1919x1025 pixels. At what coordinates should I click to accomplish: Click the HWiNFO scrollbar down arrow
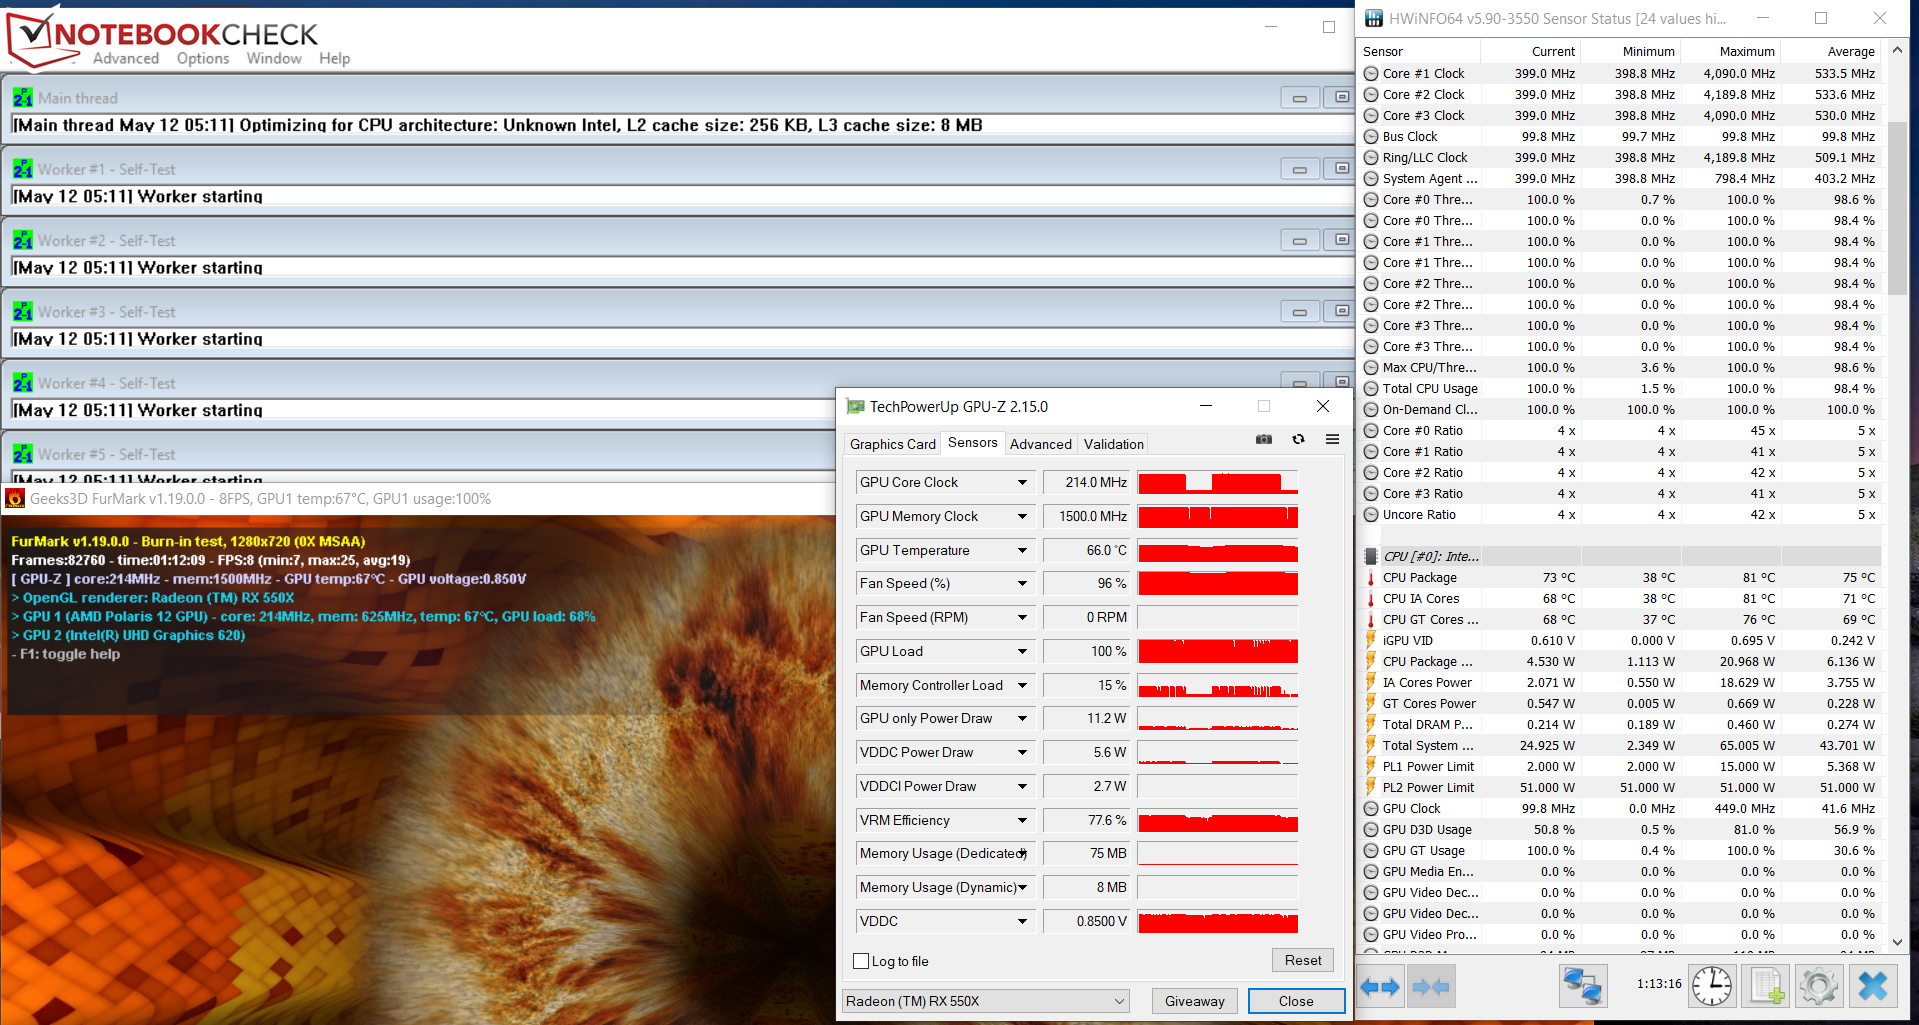(x=1898, y=942)
